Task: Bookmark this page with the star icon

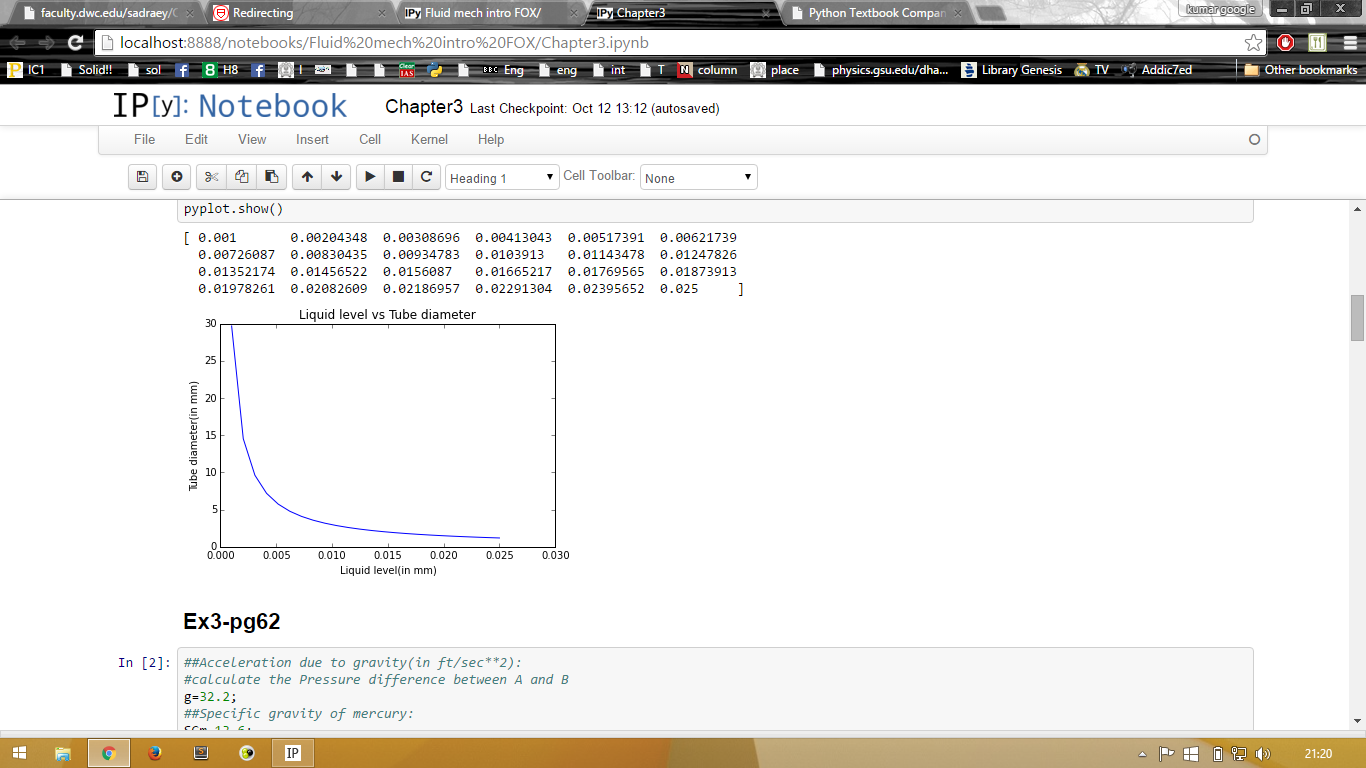Action: [1253, 43]
